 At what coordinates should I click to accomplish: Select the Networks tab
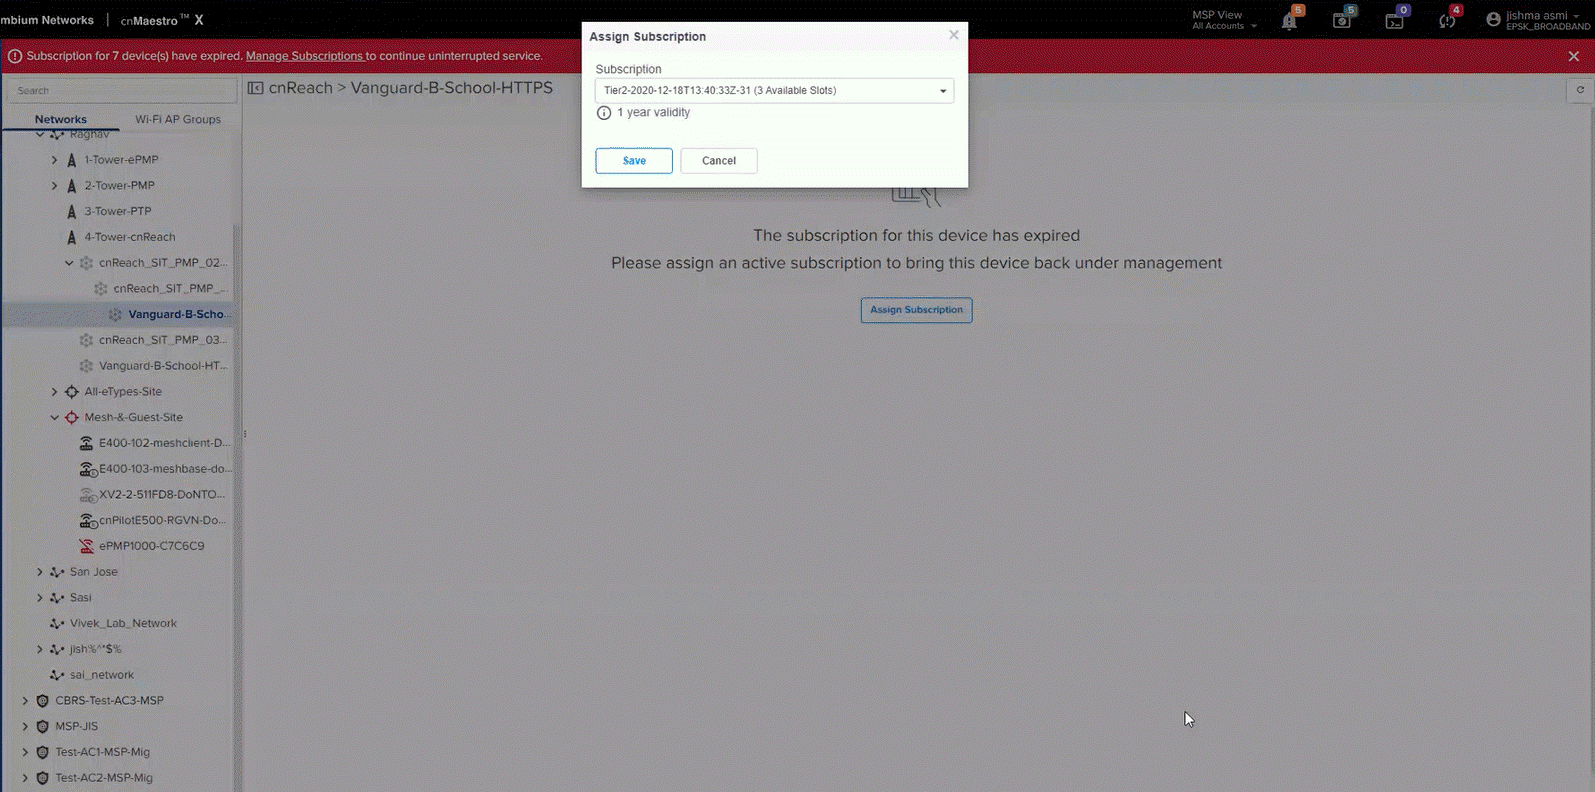click(61, 119)
